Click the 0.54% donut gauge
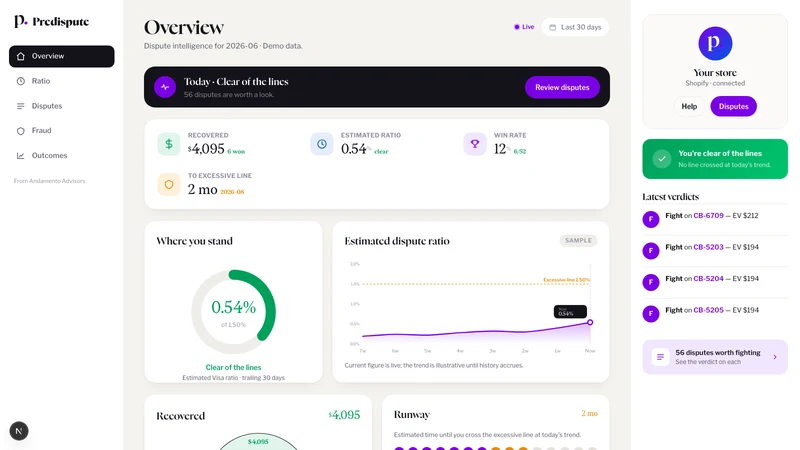 tap(233, 312)
